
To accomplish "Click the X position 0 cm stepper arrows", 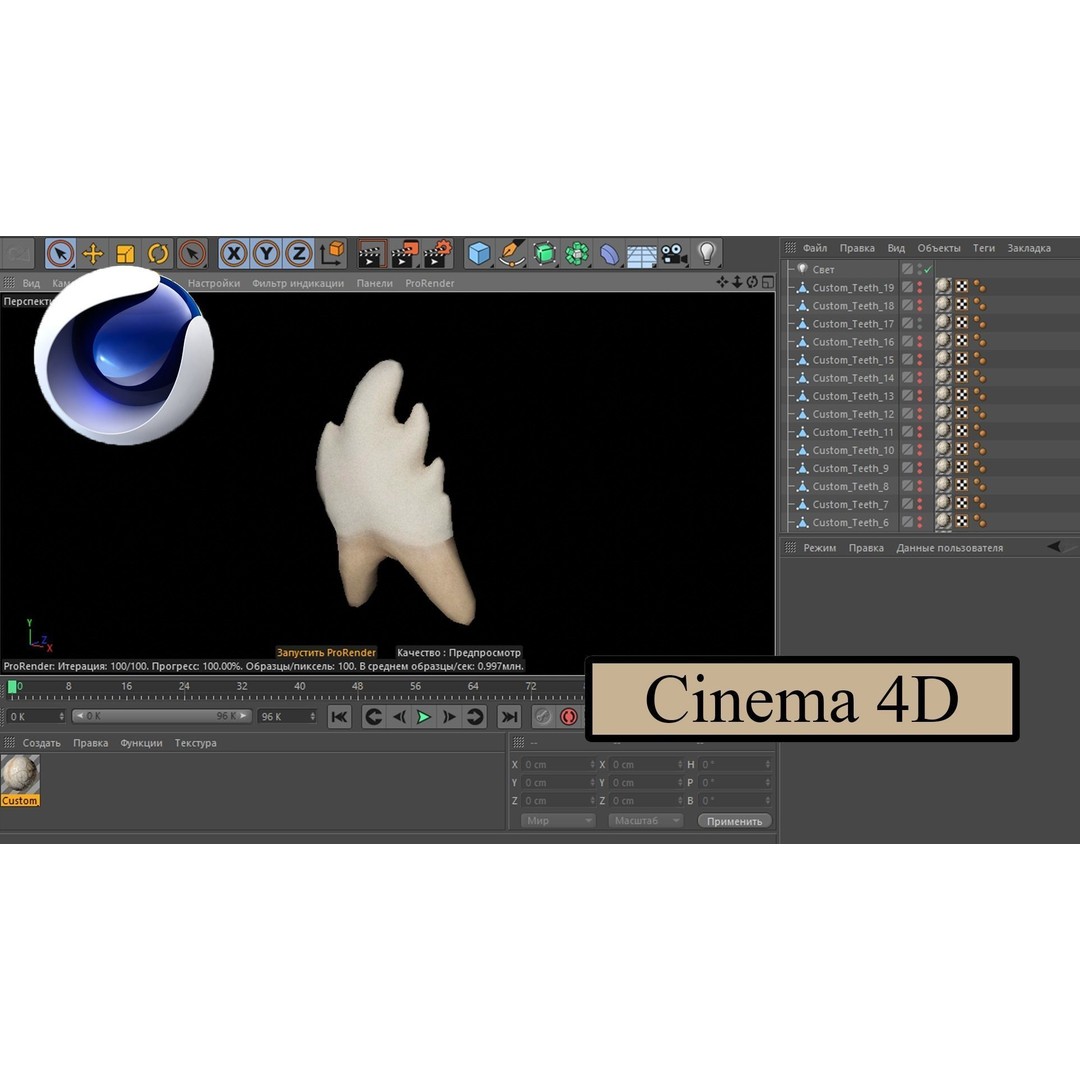I will click(x=592, y=765).
